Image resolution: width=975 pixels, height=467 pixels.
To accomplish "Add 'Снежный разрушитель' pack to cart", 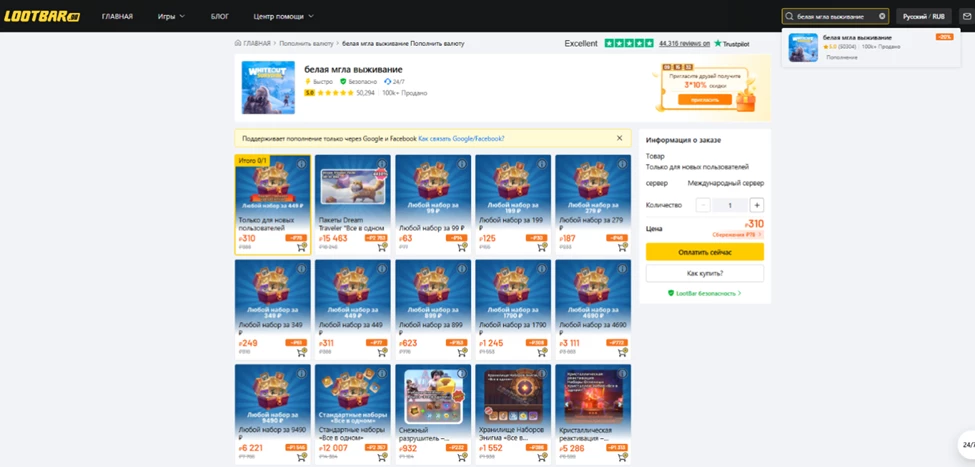I will (463, 456).
